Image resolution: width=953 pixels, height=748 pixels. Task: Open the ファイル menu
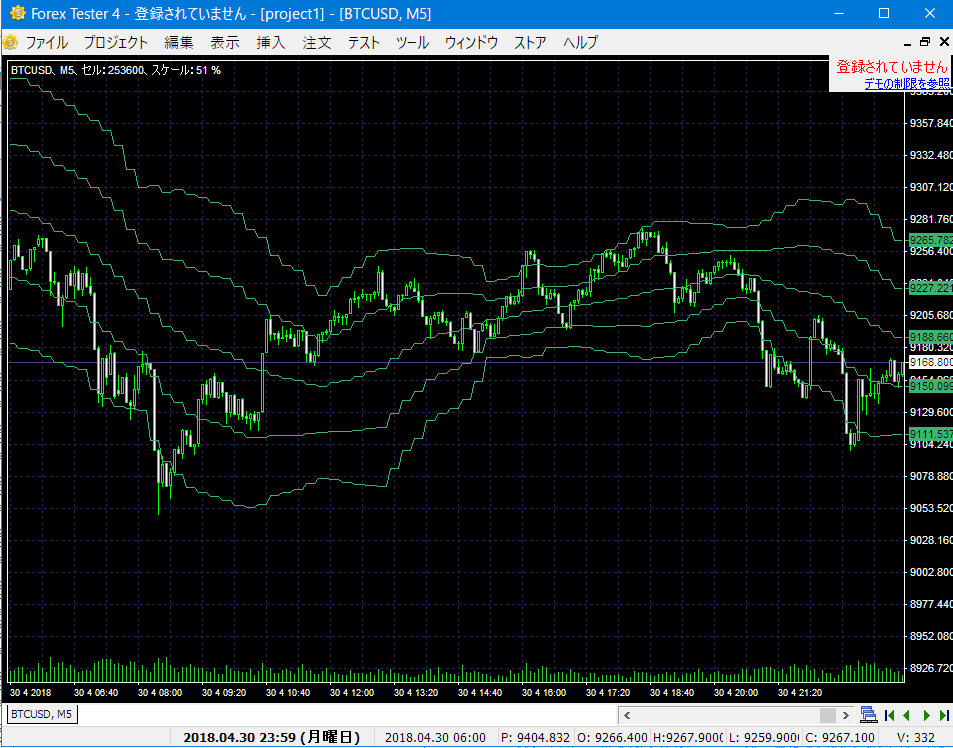[47, 43]
